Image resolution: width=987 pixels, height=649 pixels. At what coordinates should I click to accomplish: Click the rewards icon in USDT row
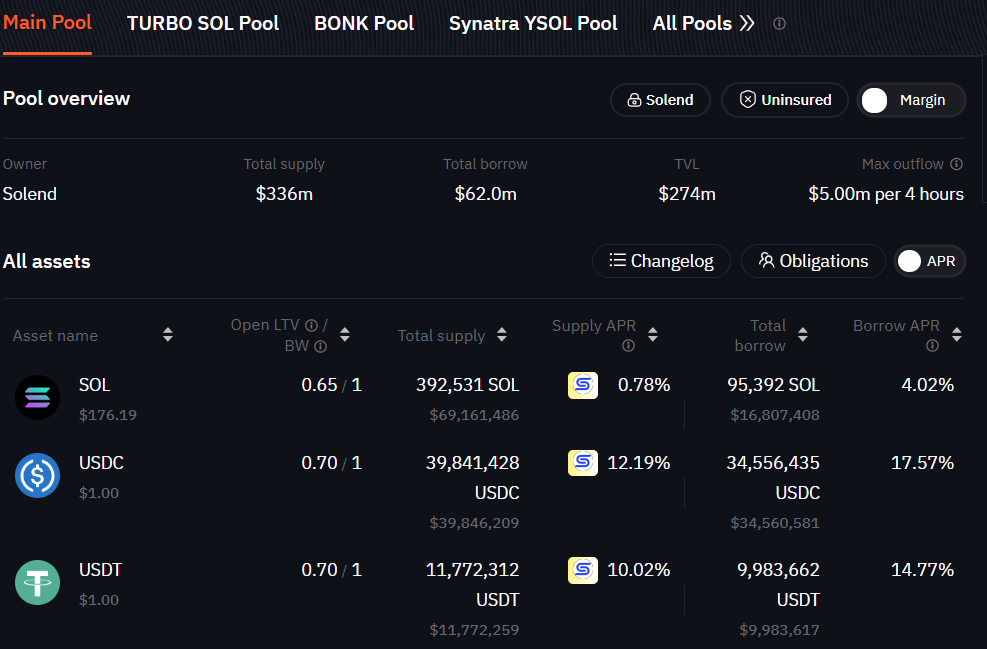[x=583, y=570]
